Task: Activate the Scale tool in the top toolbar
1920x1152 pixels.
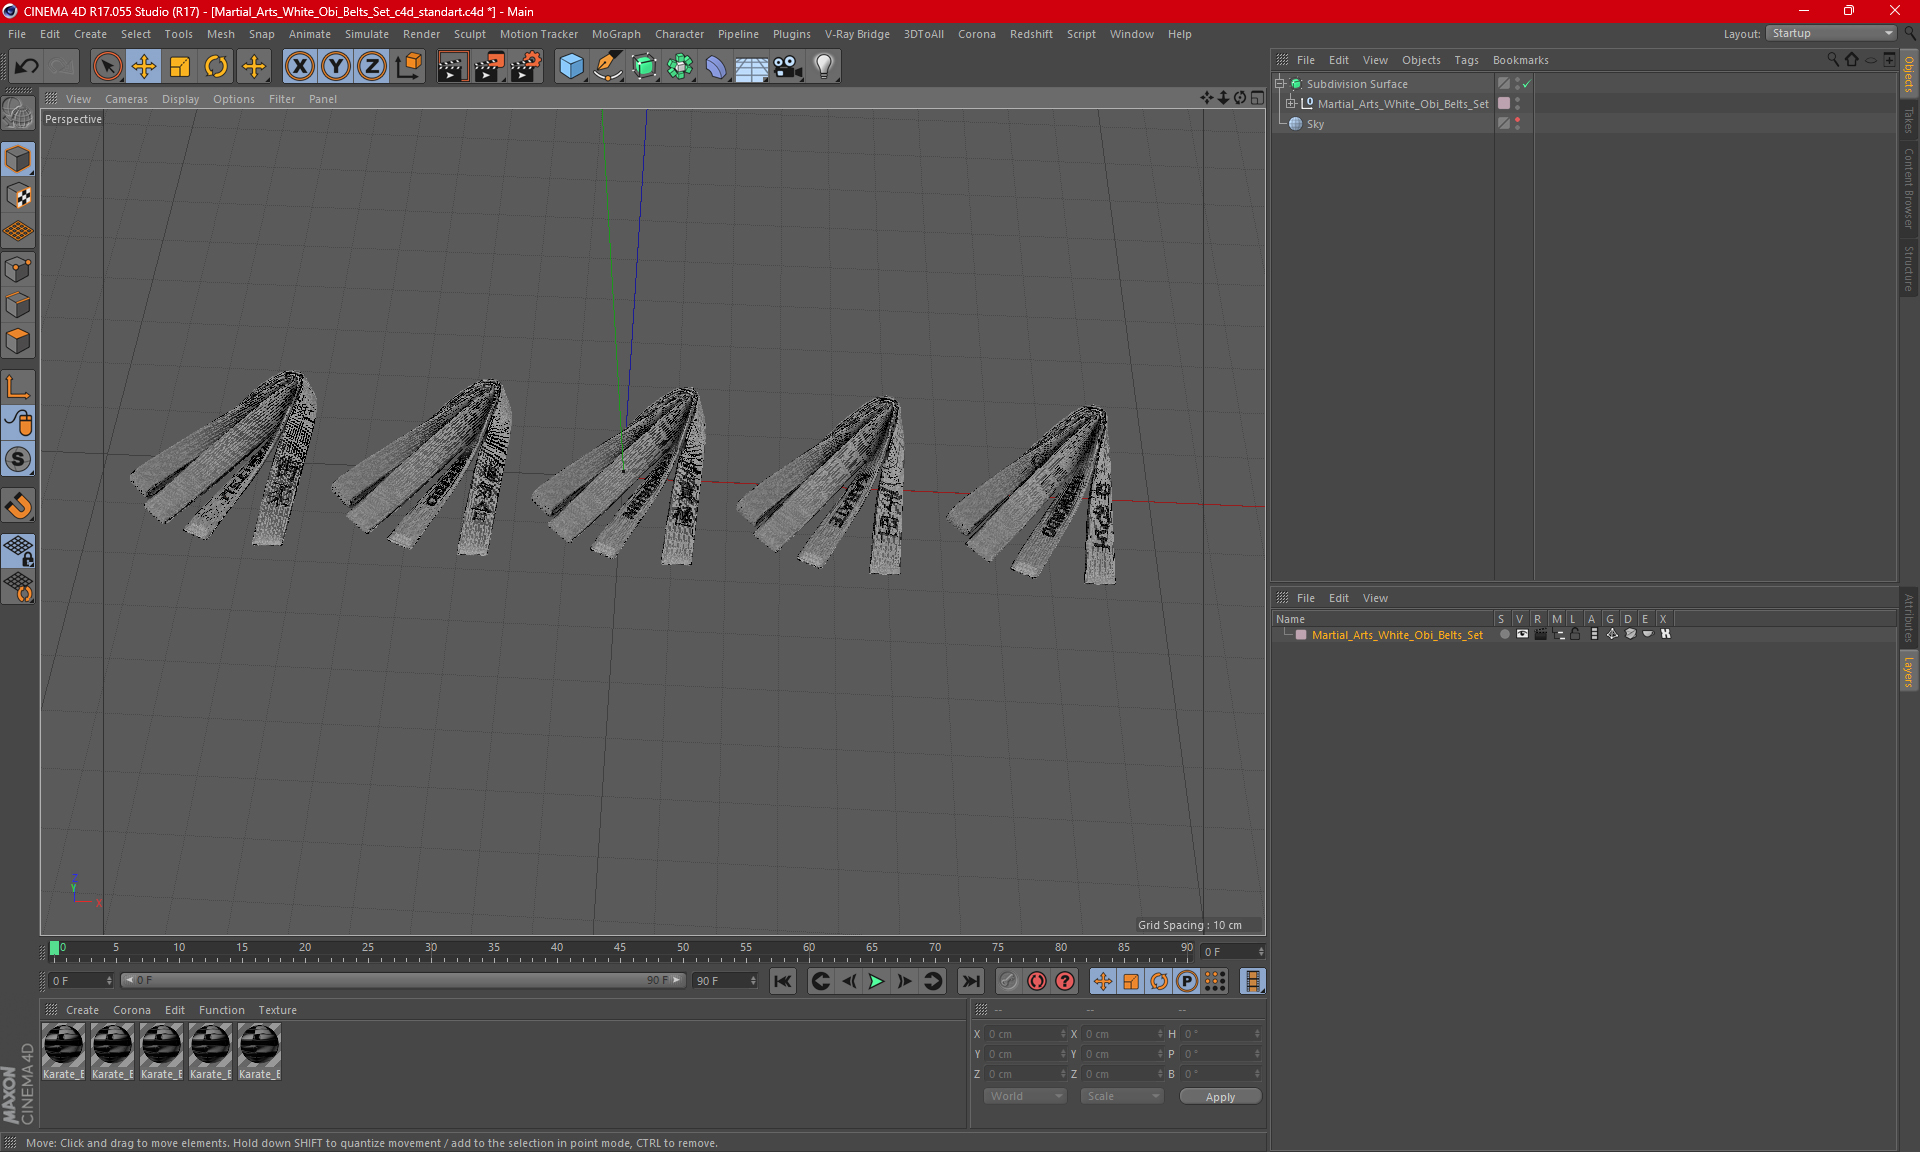Action: 180,66
